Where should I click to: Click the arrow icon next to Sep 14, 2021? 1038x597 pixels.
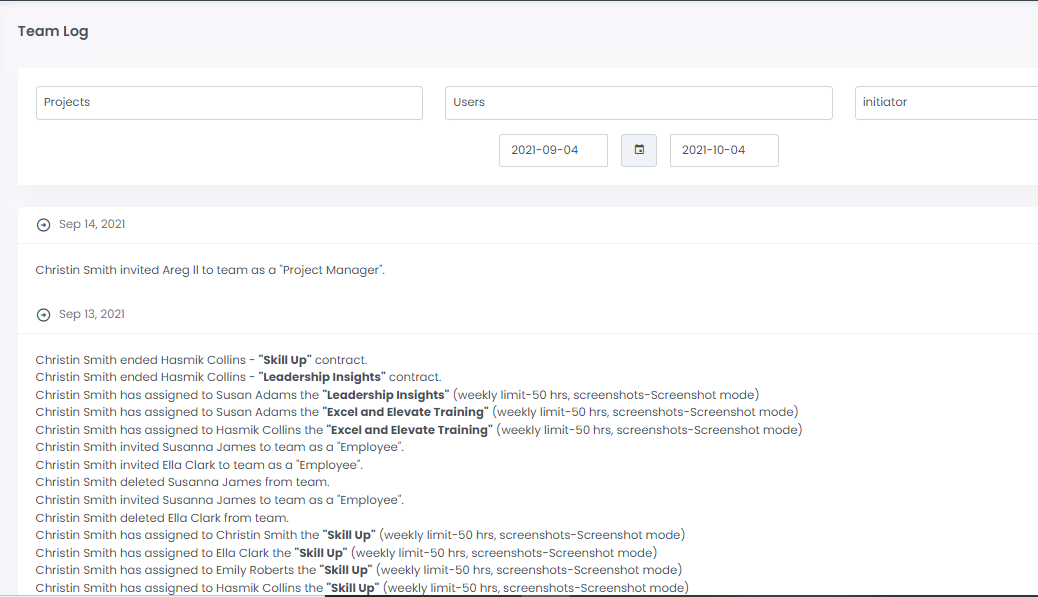[43, 224]
